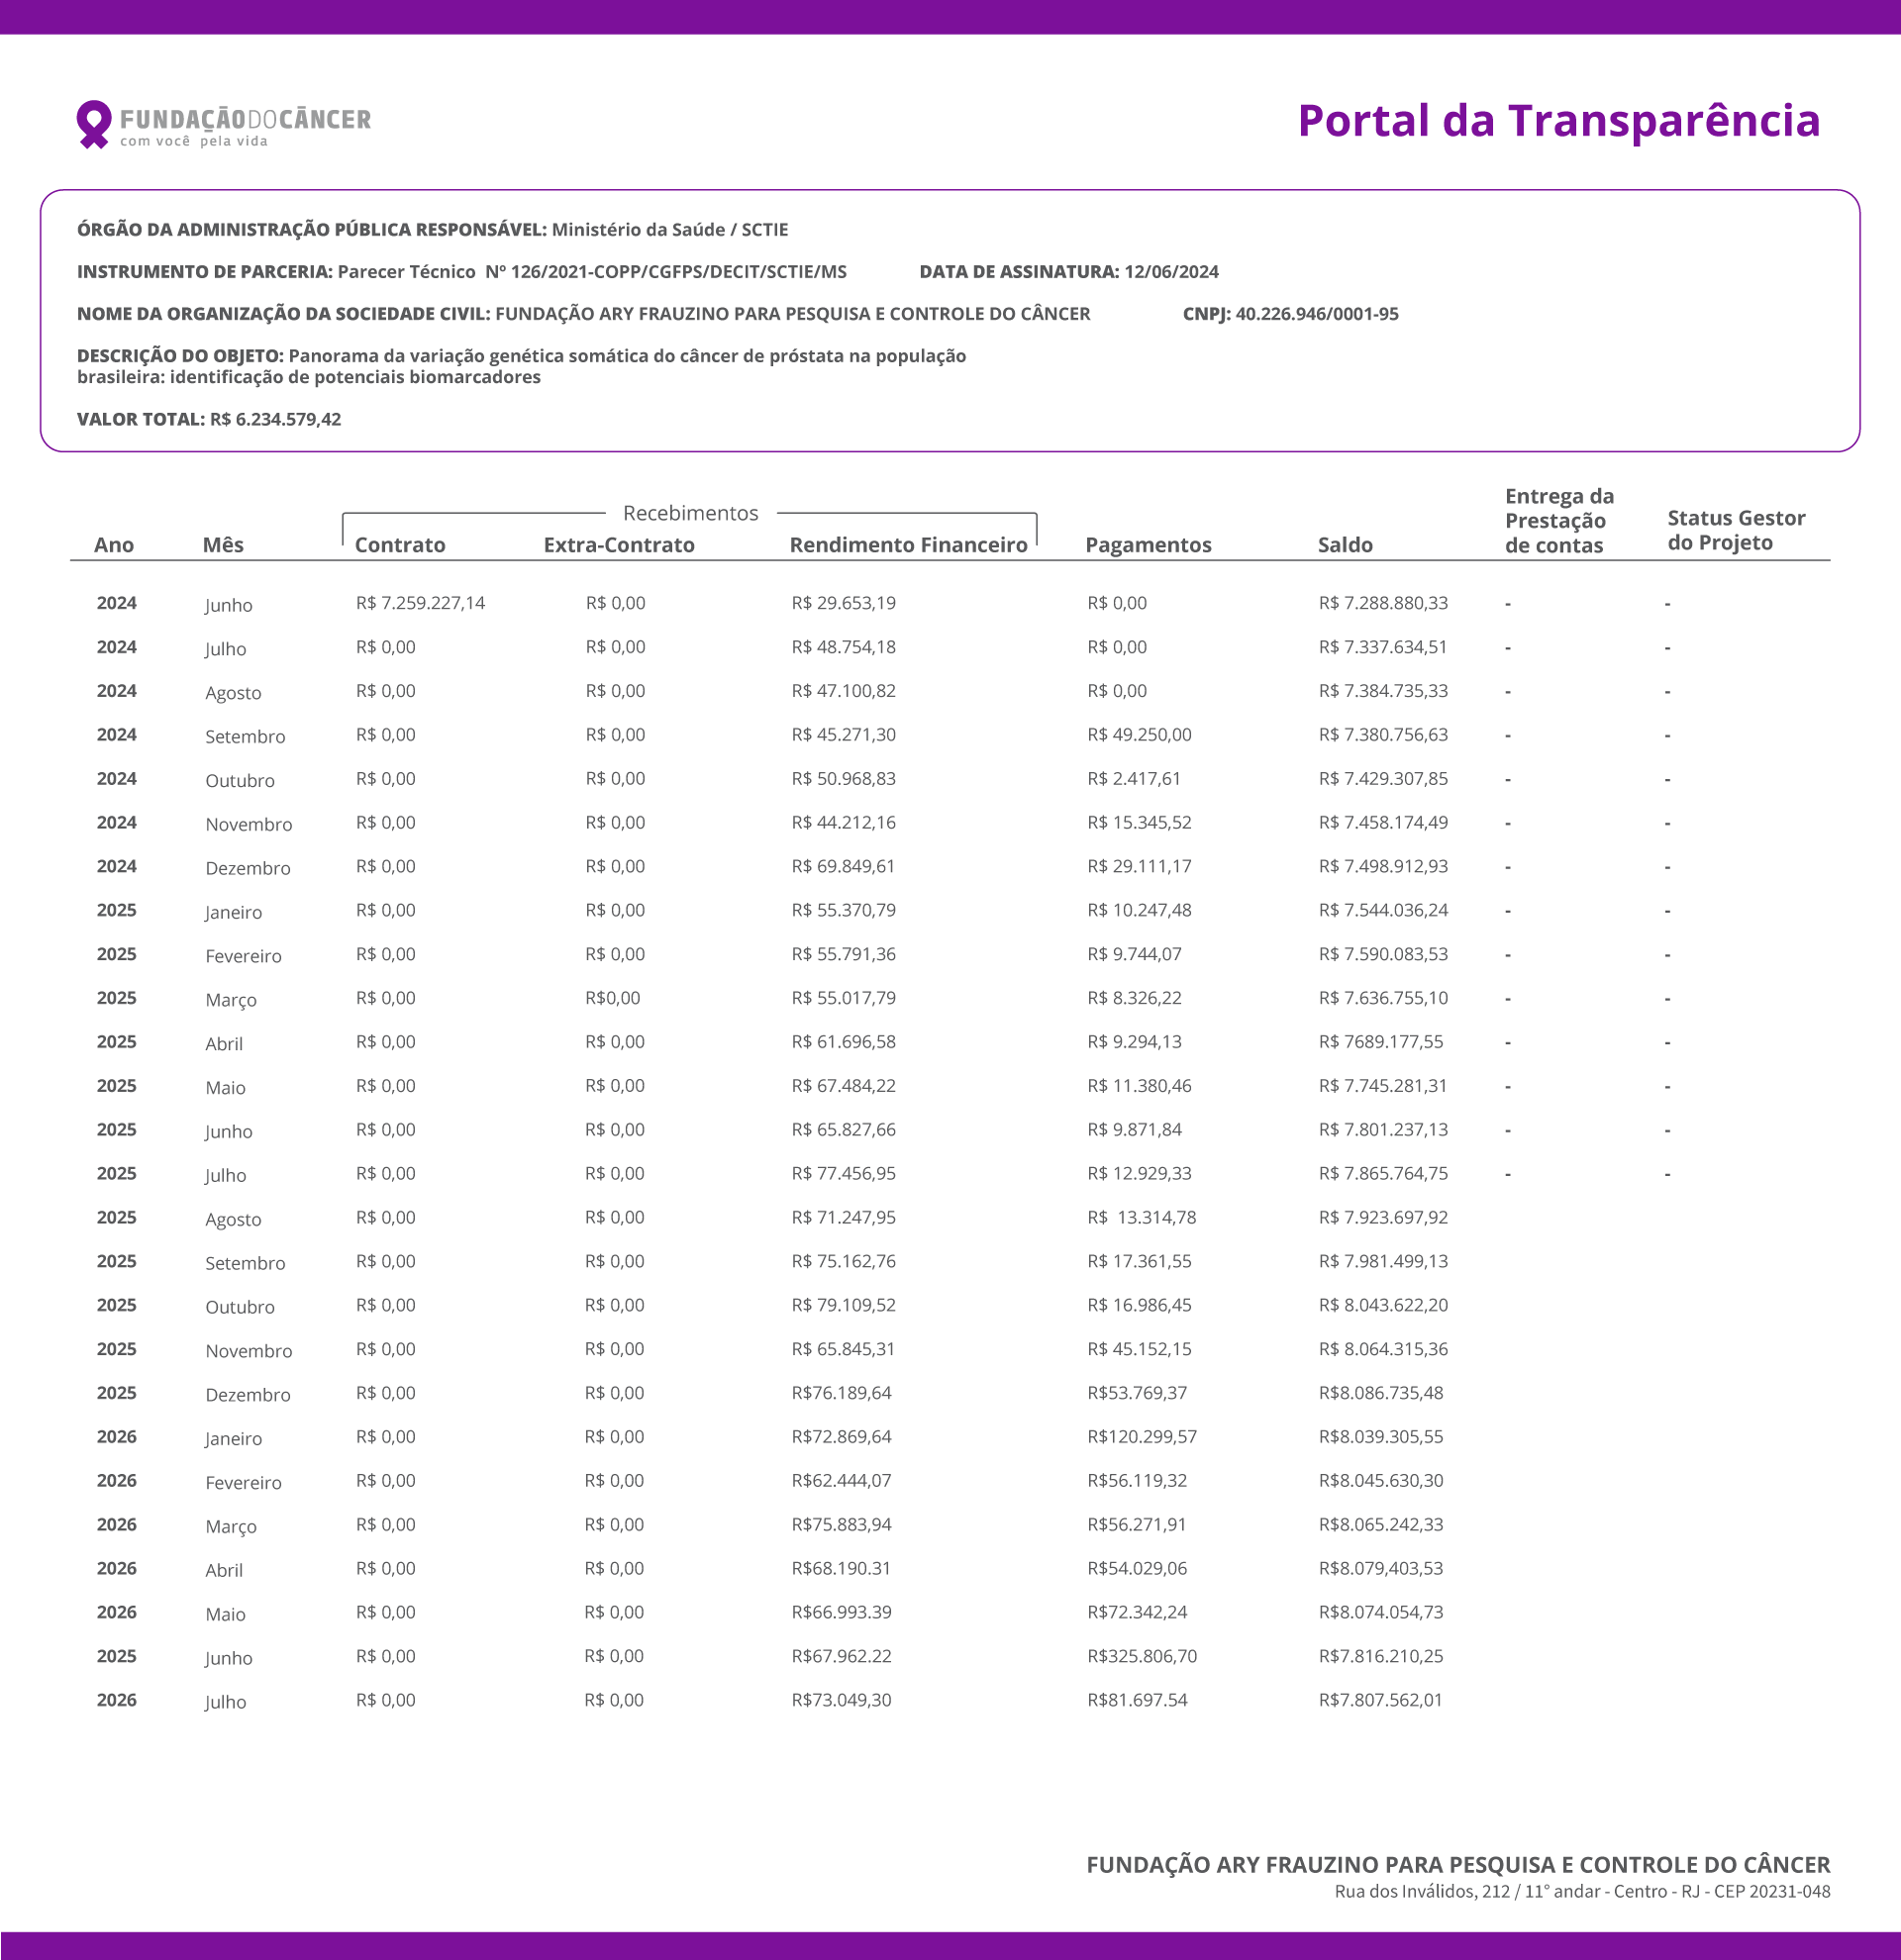
Task: Click the Setembro 2024 month cell
Action: [245, 738]
